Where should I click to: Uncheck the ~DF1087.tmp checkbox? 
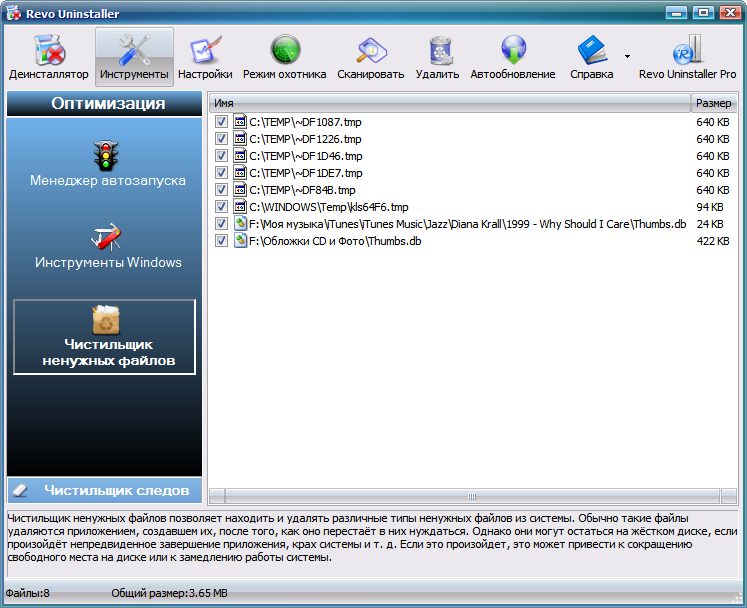(x=221, y=122)
